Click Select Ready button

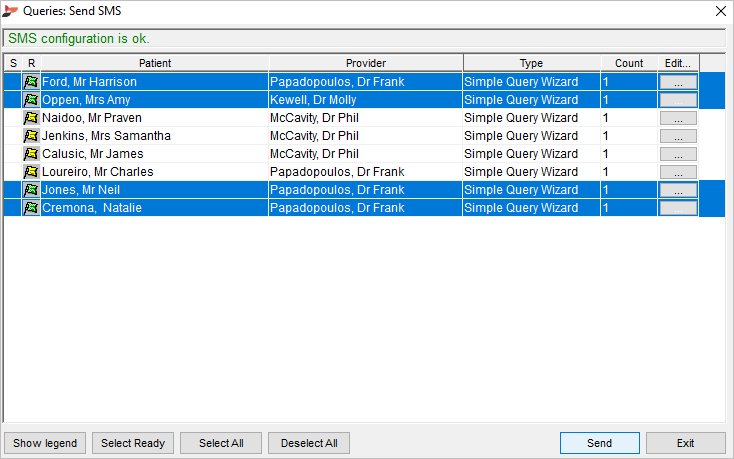tap(133, 443)
